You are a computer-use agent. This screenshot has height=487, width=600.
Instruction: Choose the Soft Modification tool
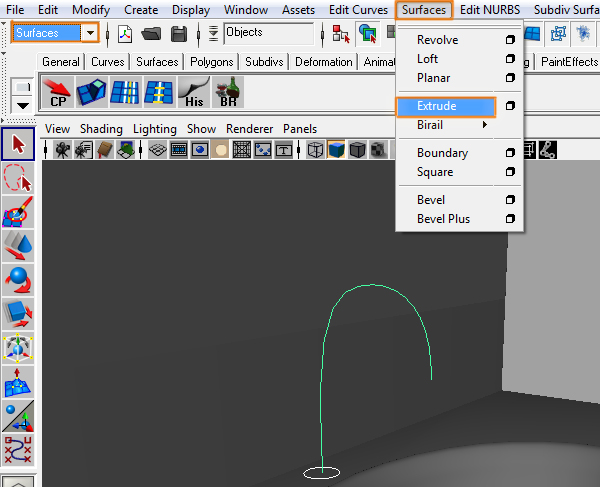point(18,382)
